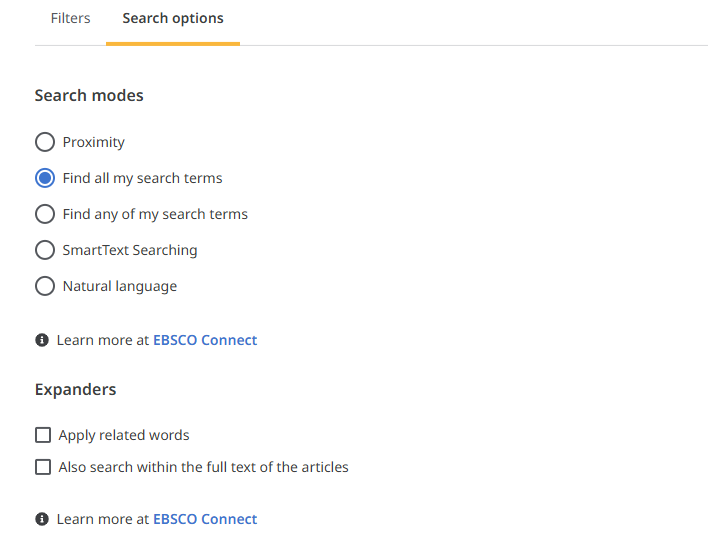This screenshot has height=558, width=708.
Task: Enable Also search within the full text checkbox
Action: [43, 467]
